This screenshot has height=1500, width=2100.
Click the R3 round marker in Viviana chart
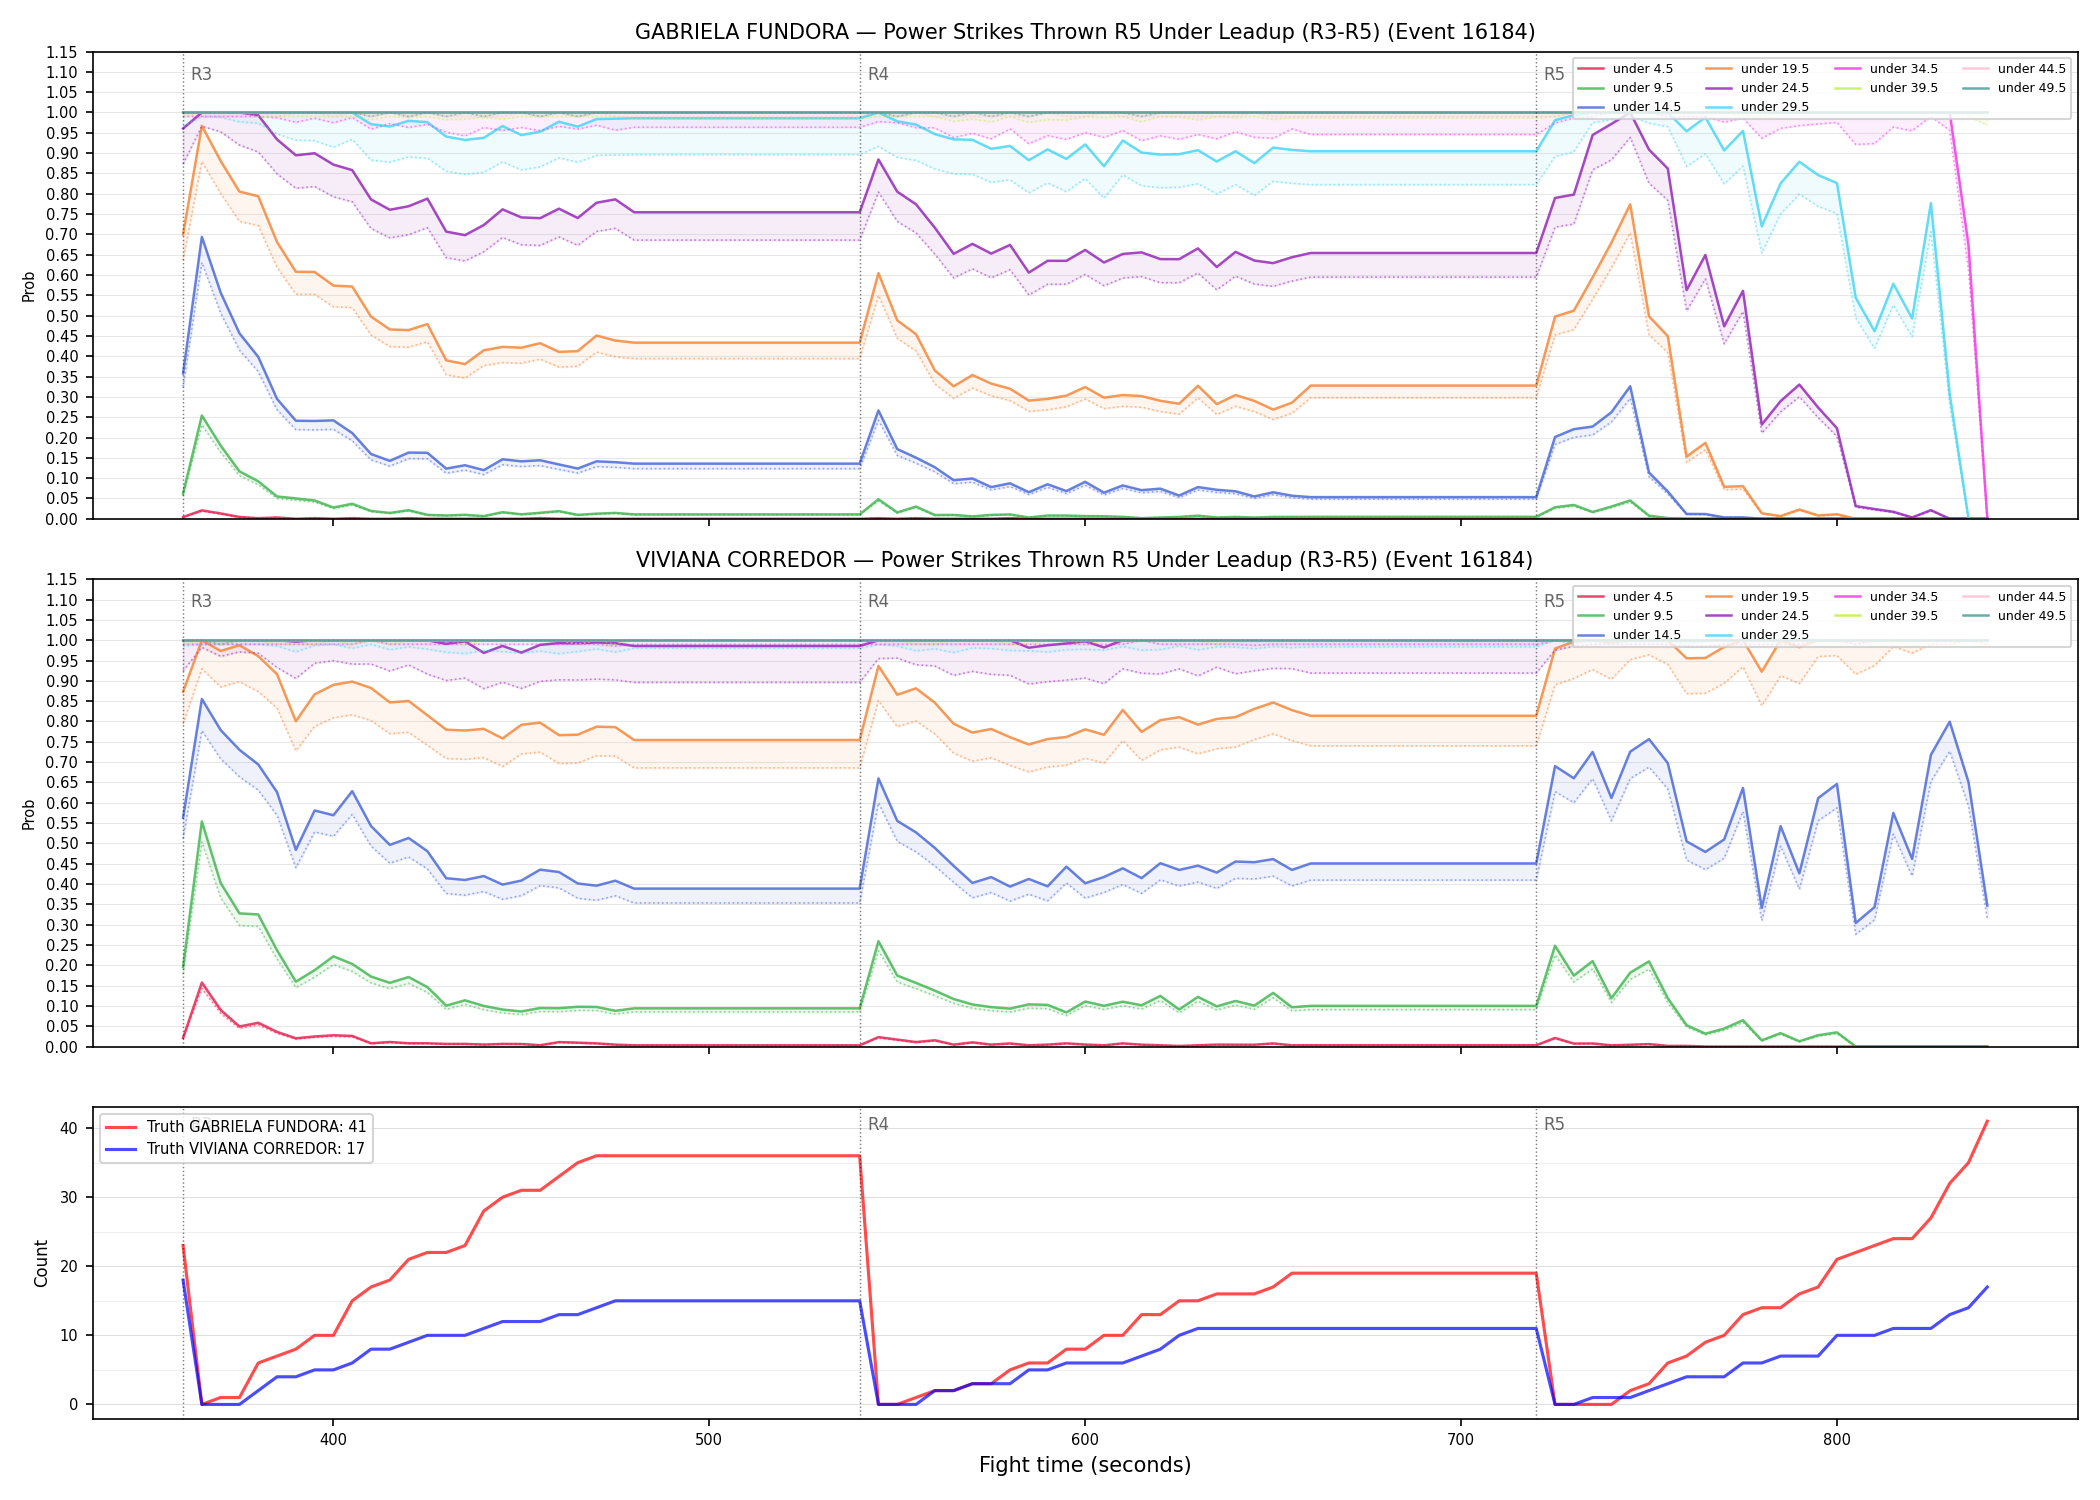pyautogui.click(x=201, y=601)
